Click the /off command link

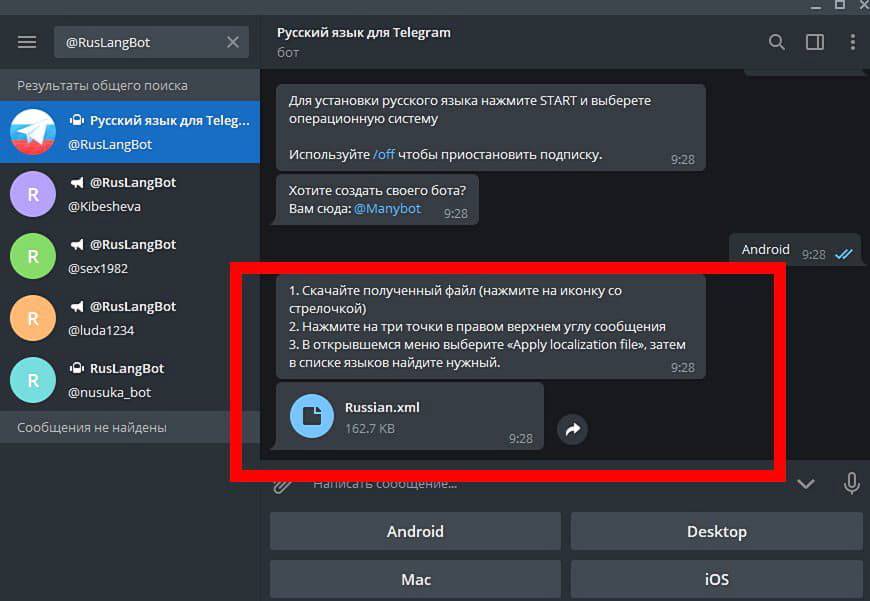(x=384, y=155)
